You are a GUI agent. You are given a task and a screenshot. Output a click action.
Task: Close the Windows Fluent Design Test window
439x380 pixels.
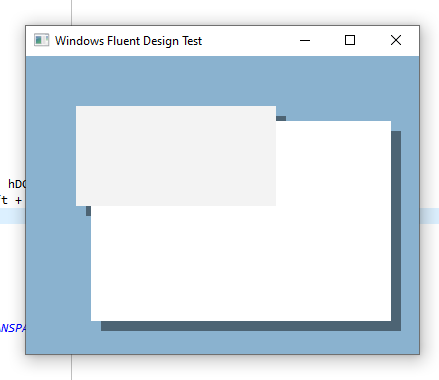click(x=396, y=40)
